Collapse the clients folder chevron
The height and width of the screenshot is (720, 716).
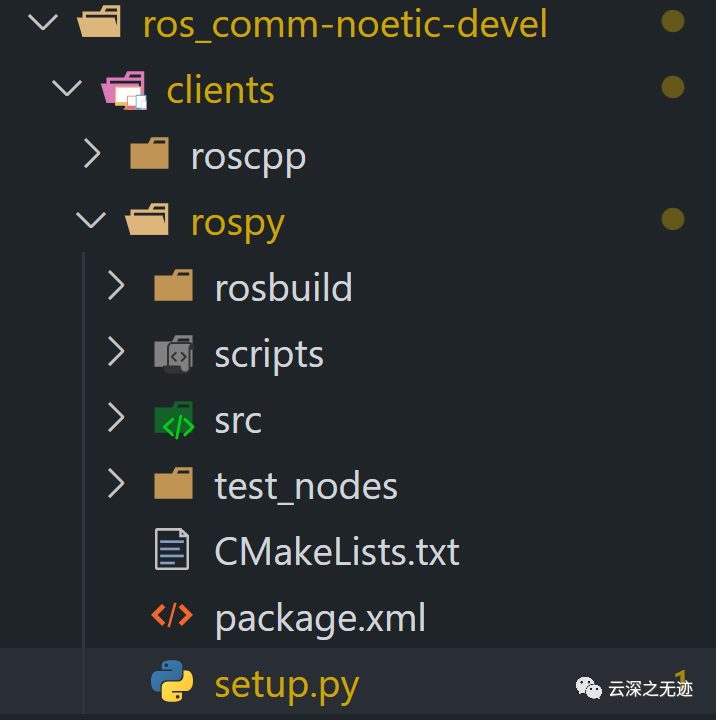coord(66,90)
